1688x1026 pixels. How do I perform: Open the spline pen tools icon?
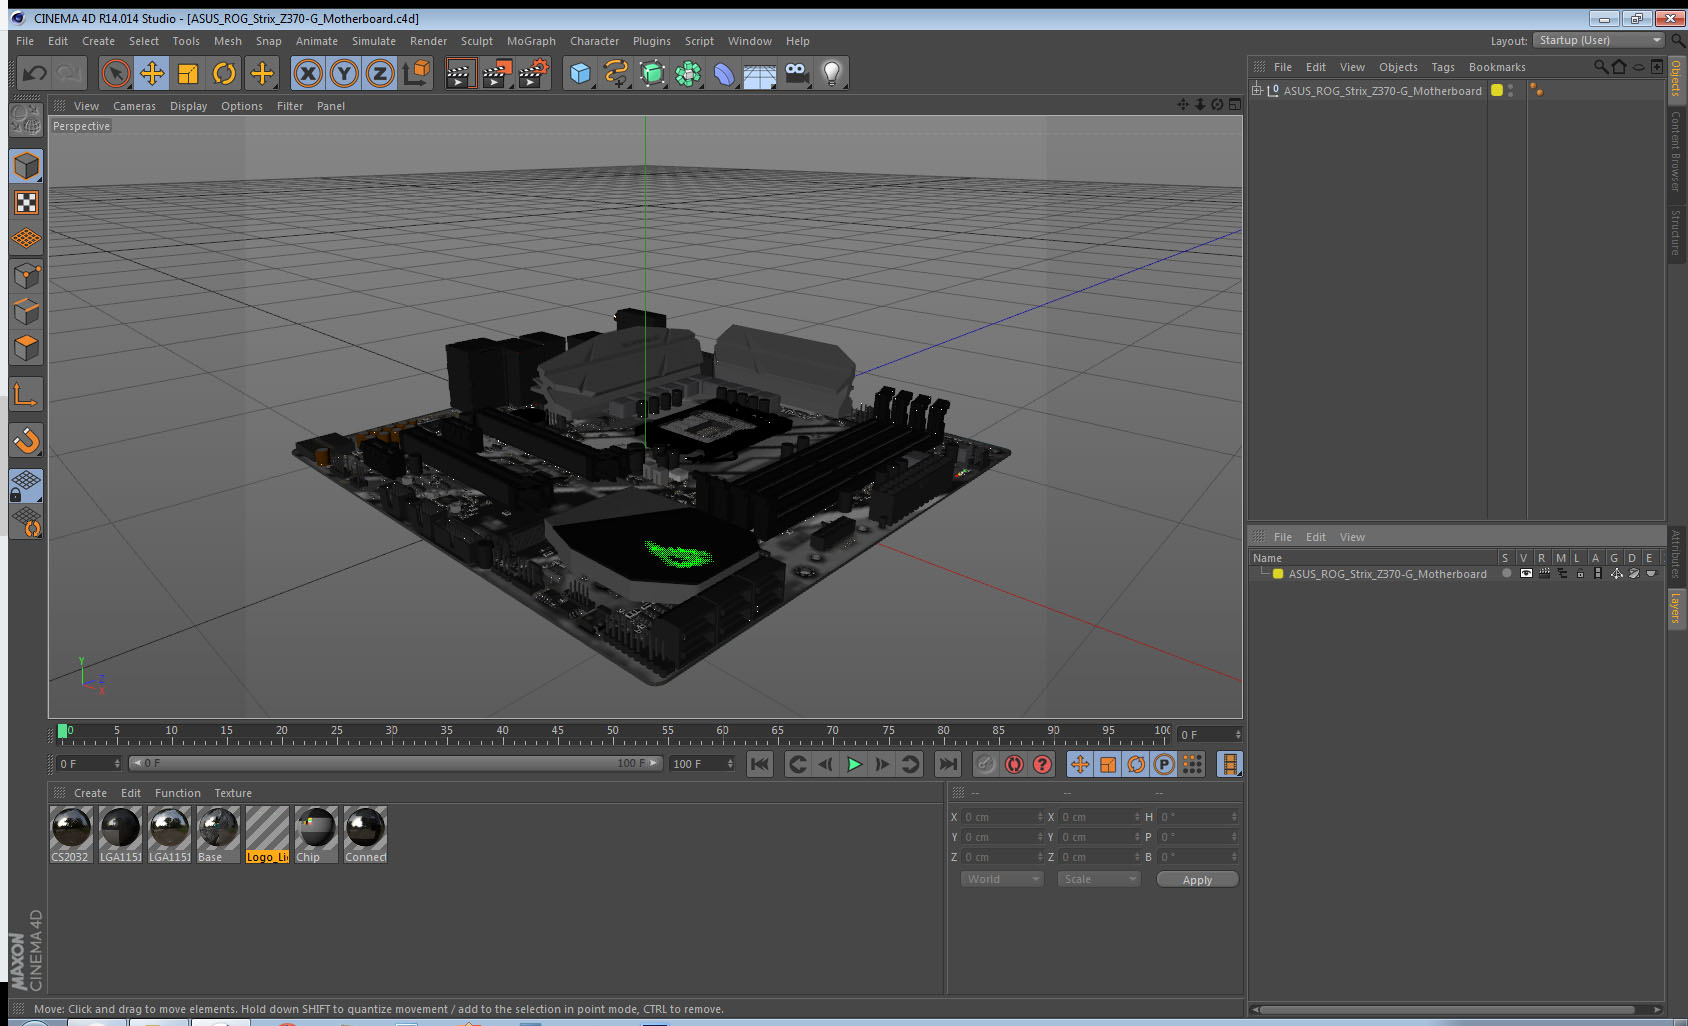(616, 73)
